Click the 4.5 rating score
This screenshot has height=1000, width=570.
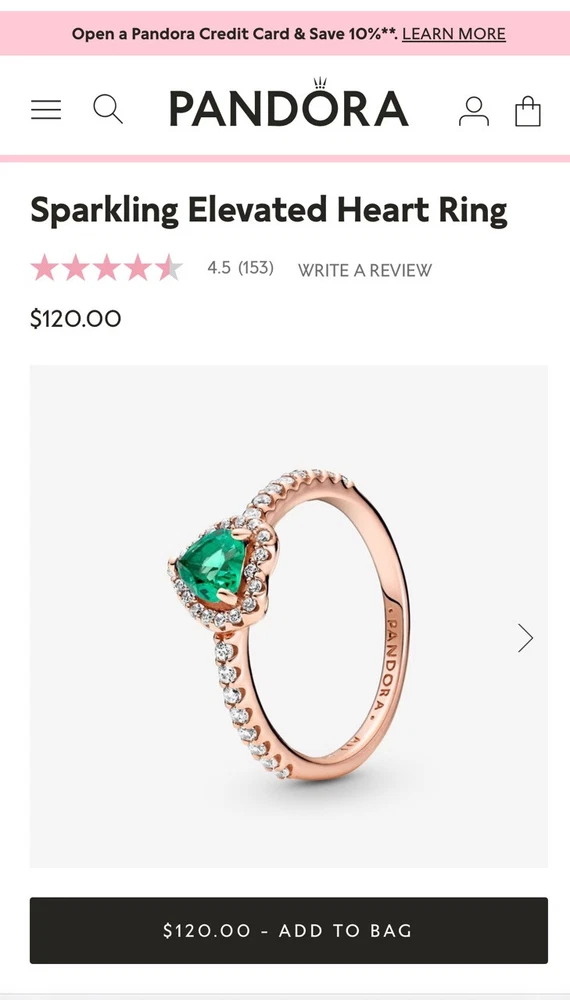[x=219, y=268]
